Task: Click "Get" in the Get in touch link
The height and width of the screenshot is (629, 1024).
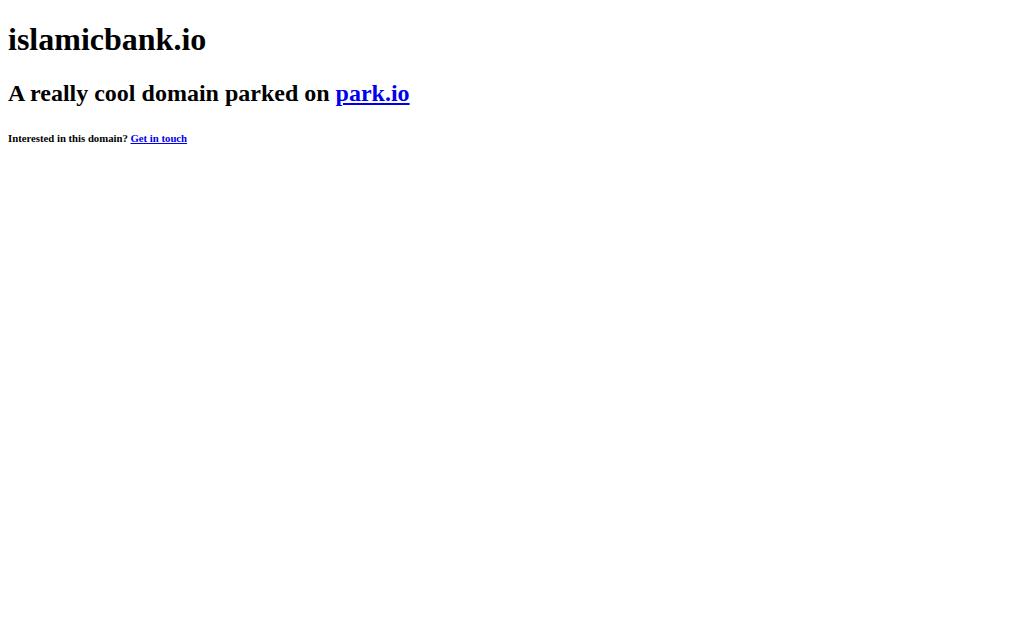Action: (138, 138)
